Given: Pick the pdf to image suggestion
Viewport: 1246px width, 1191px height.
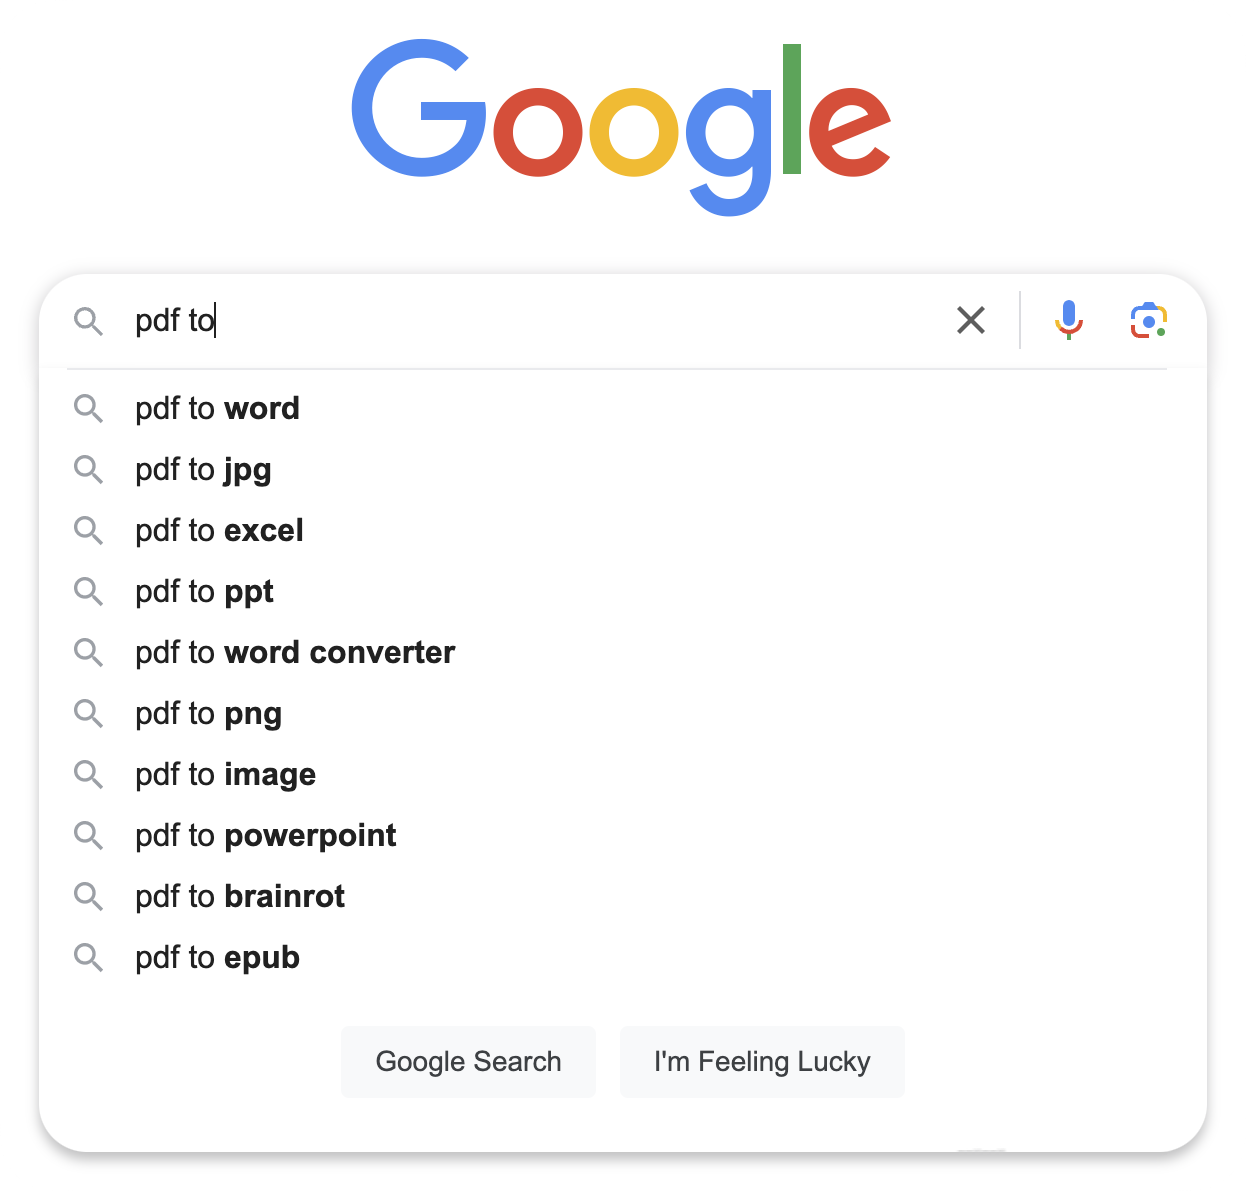Looking at the screenshot, I should click(x=226, y=774).
